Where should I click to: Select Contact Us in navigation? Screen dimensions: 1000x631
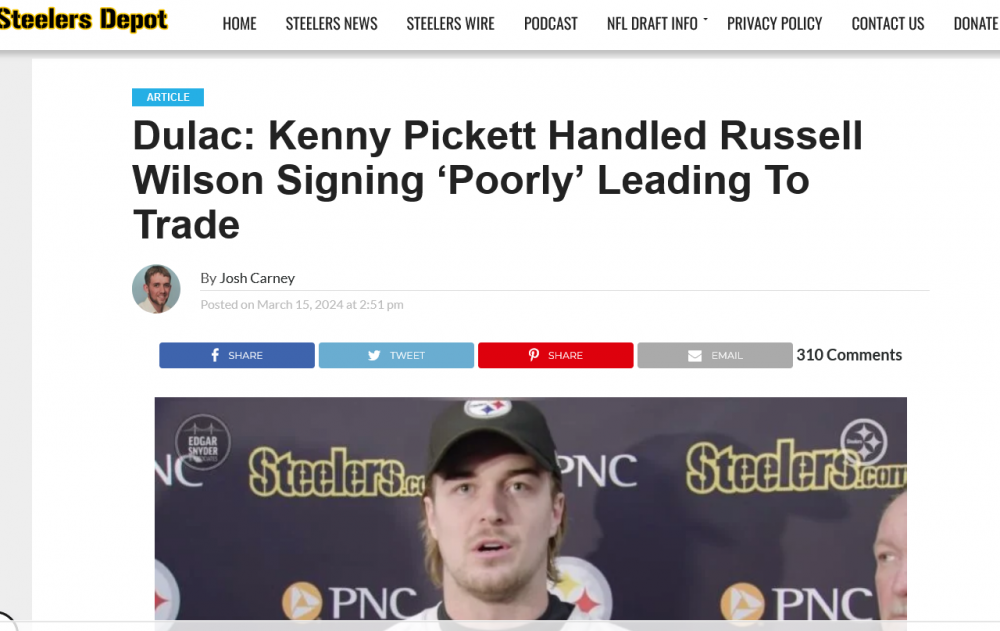coord(887,23)
